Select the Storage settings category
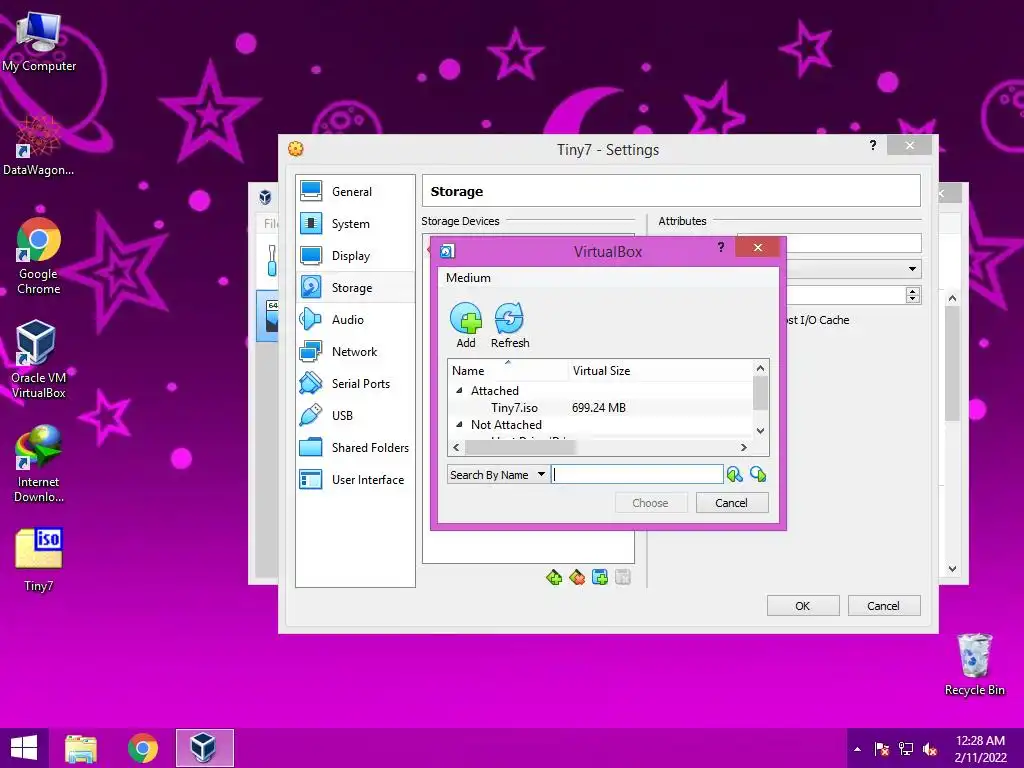1024x768 pixels. point(355,287)
